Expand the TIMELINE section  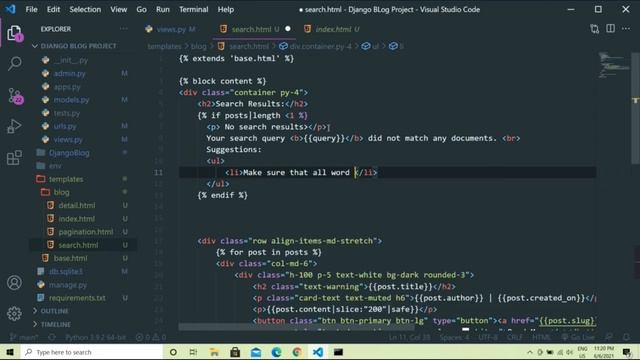coord(56,324)
